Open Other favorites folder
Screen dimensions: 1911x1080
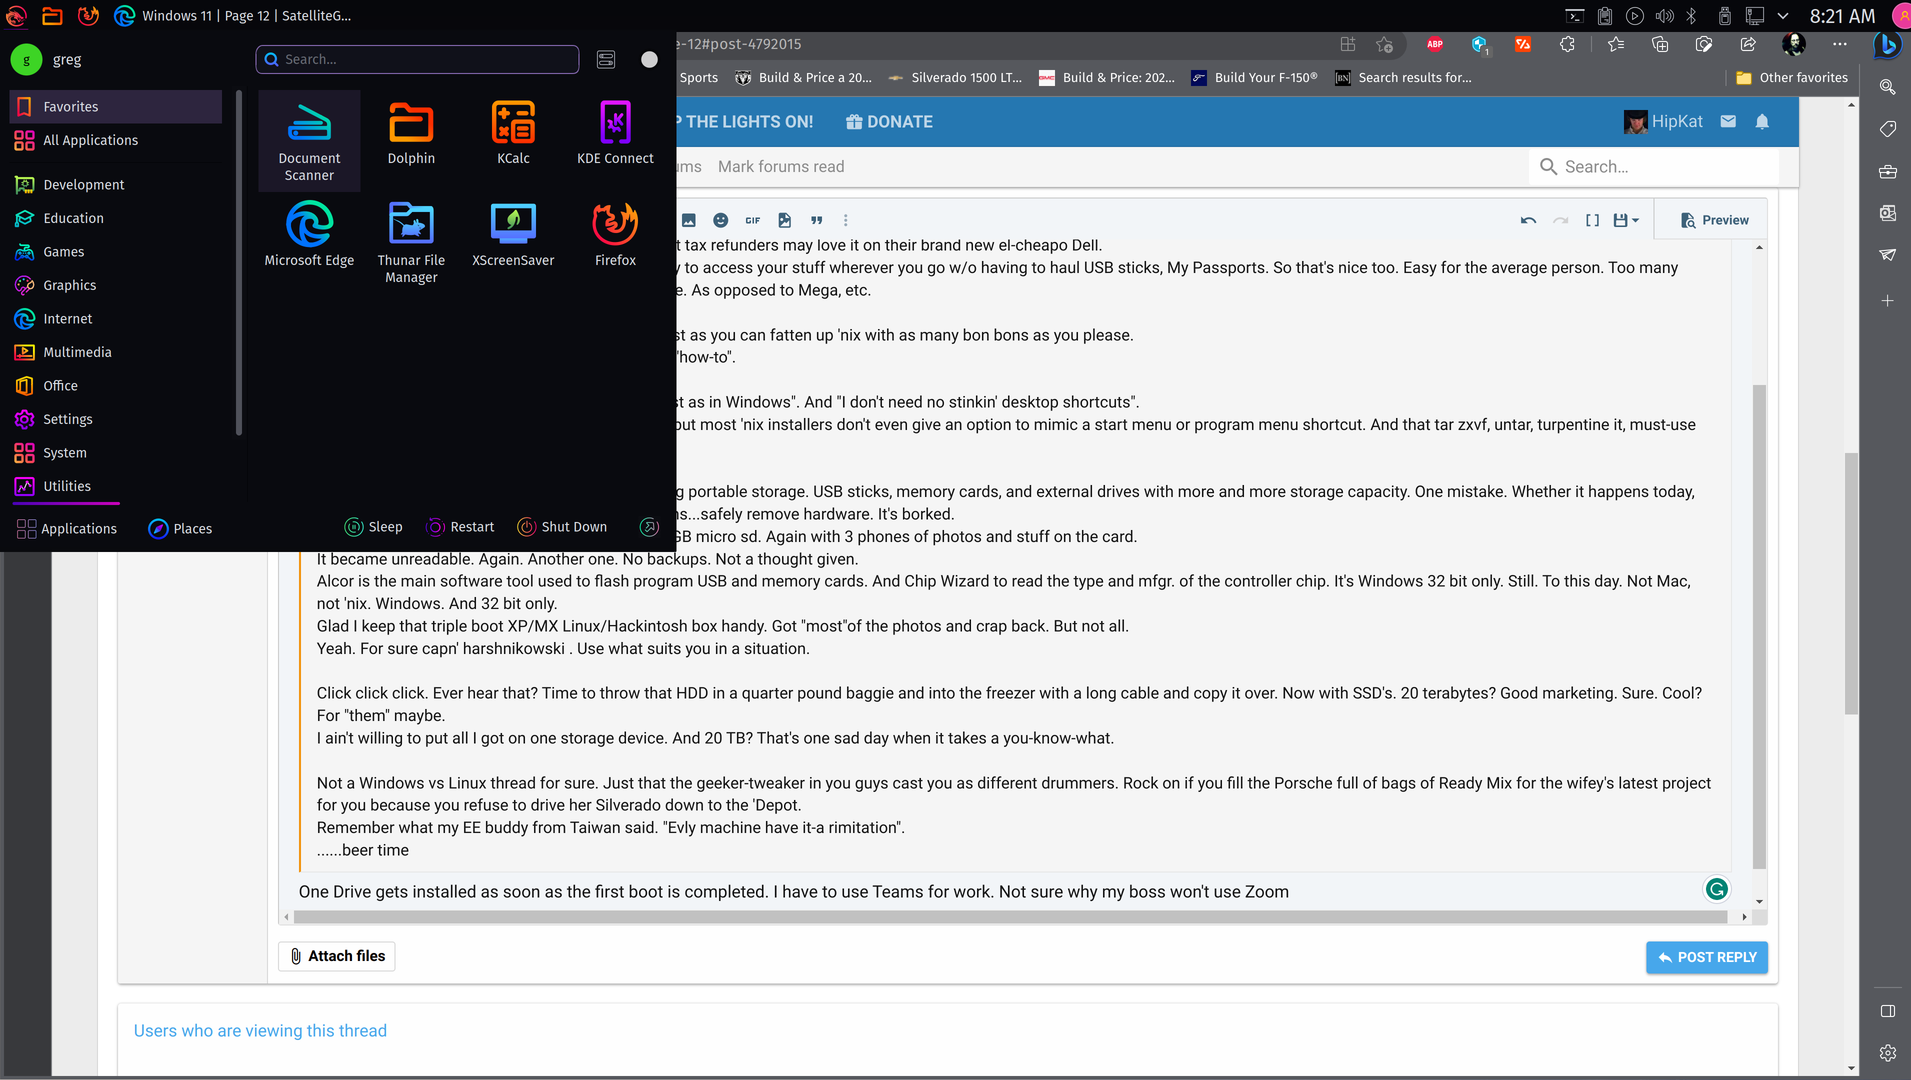pos(1792,78)
